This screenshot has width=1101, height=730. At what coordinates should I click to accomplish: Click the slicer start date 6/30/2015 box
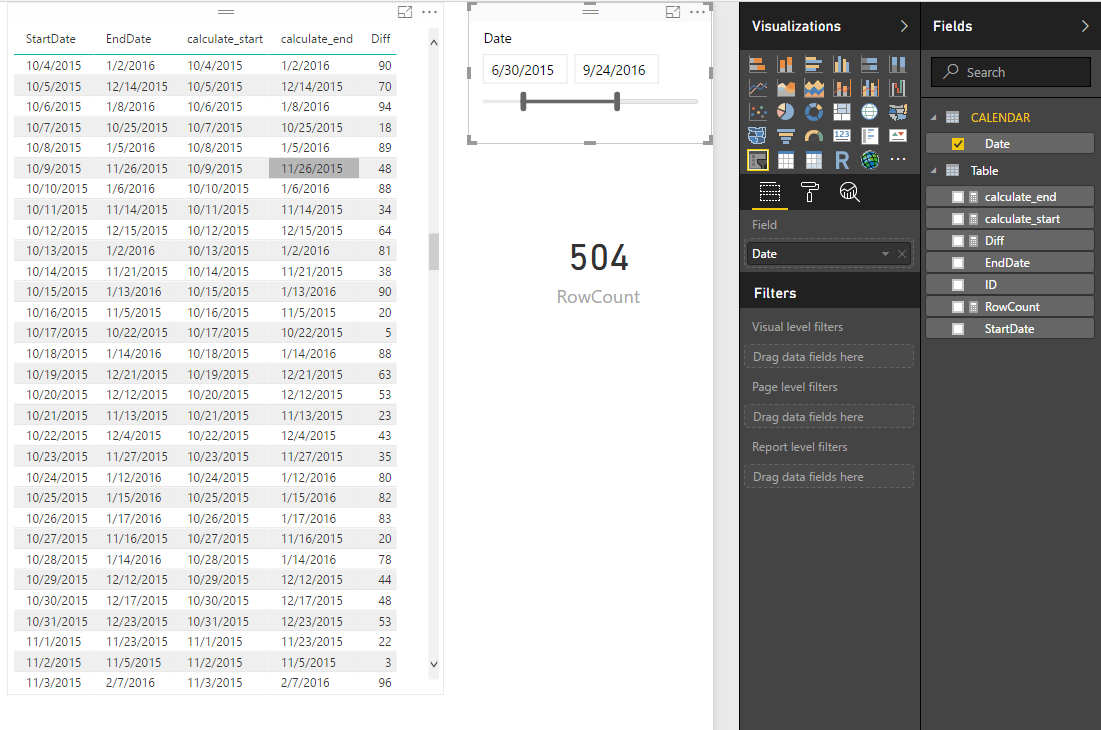[525, 70]
